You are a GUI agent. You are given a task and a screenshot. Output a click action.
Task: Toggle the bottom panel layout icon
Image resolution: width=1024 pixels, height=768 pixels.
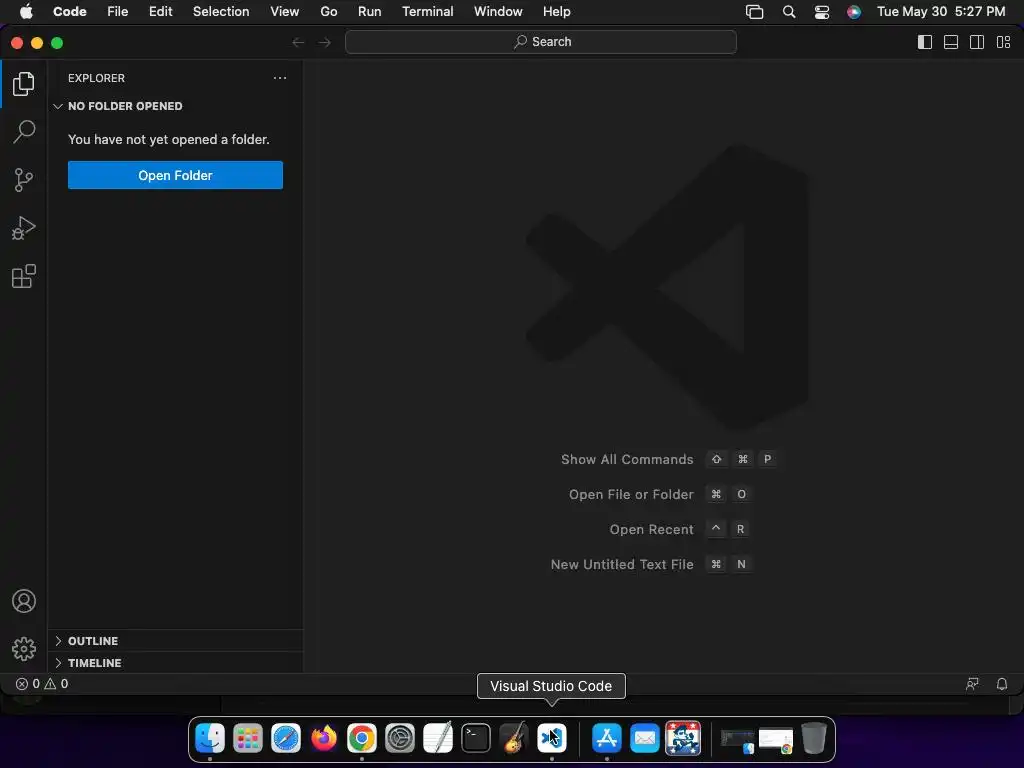(x=951, y=42)
